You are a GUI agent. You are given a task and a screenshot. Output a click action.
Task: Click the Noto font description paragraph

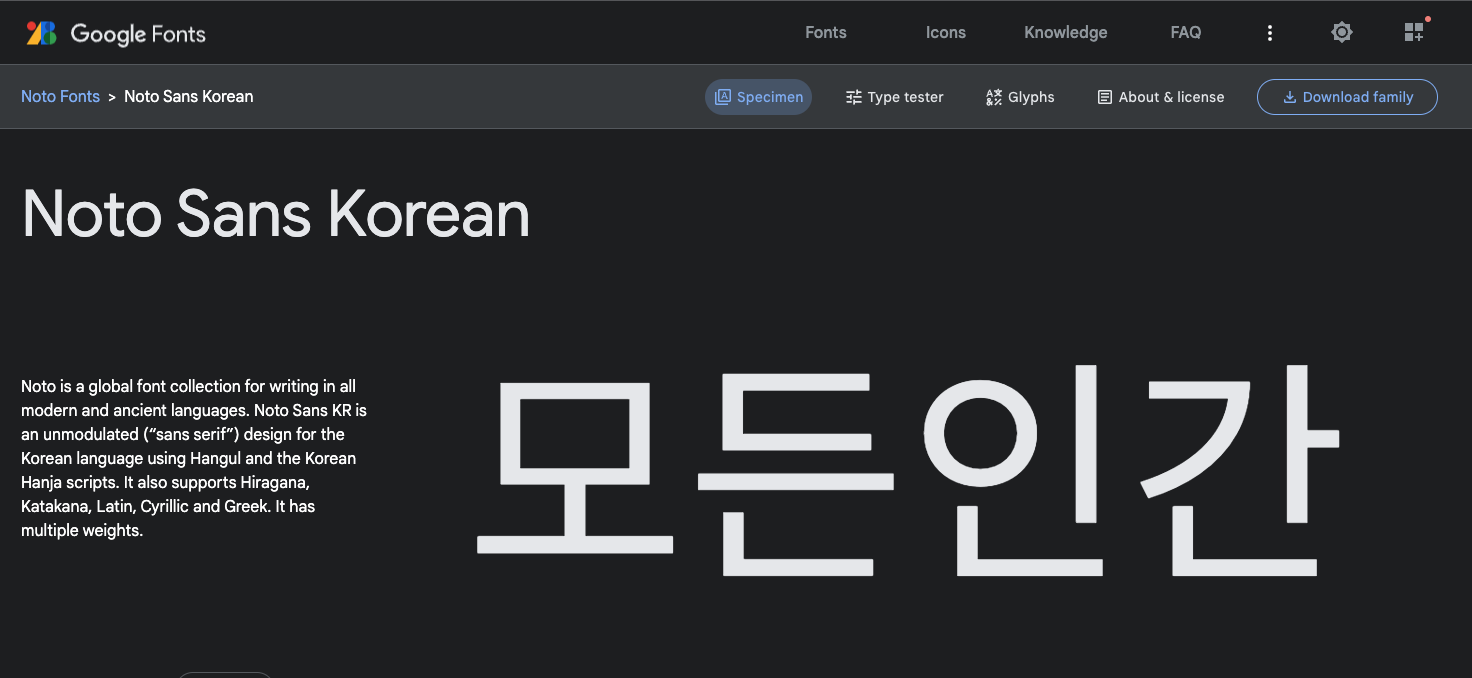pos(195,458)
